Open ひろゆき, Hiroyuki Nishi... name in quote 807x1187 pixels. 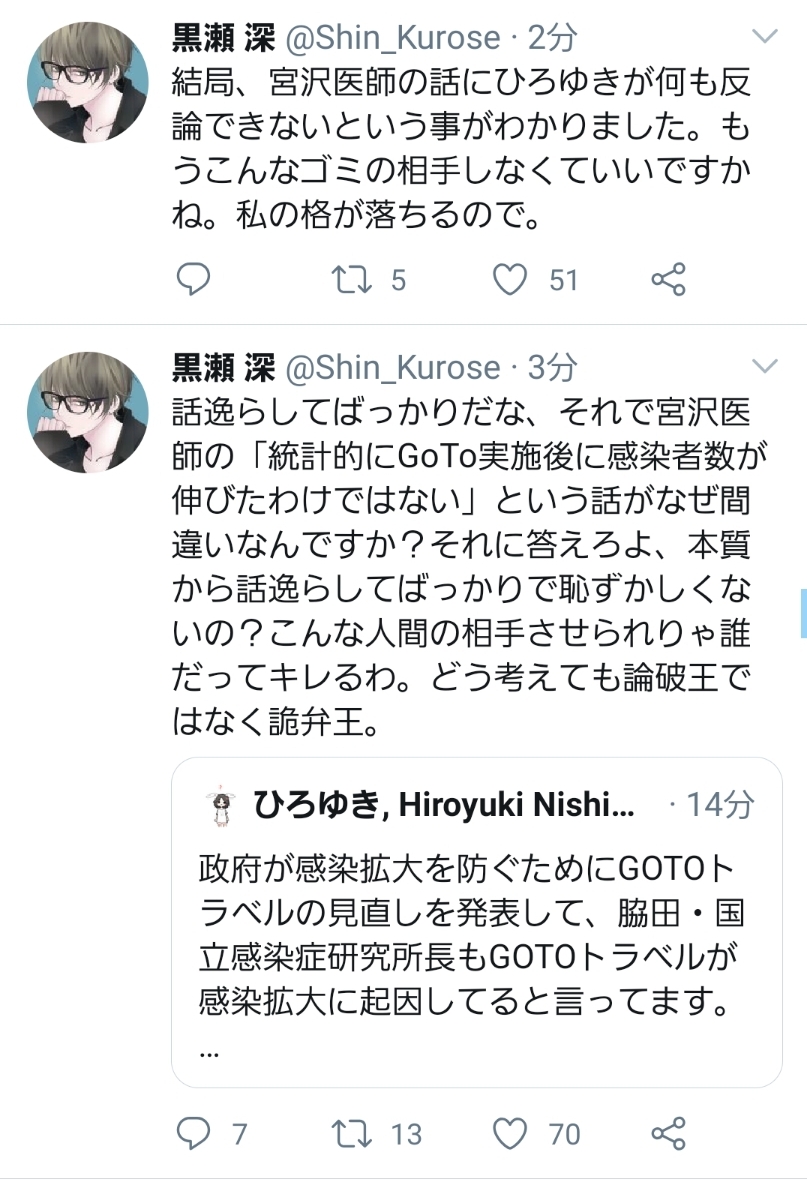[444, 805]
